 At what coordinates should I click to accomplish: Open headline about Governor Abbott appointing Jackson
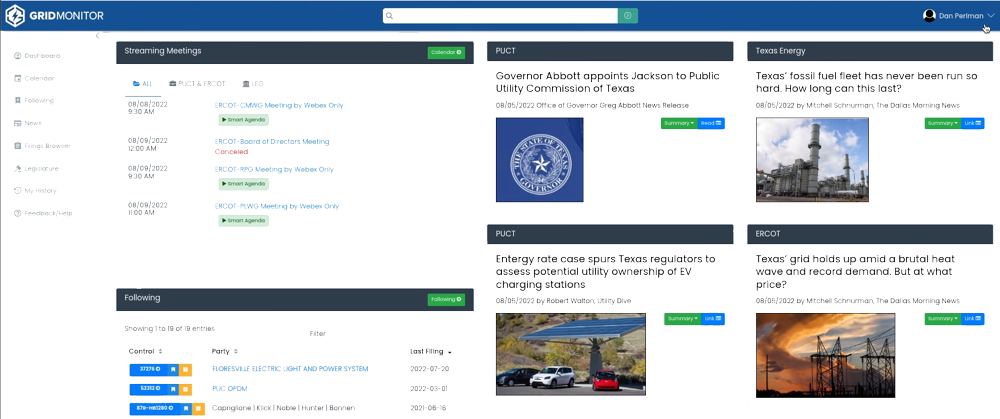click(x=607, y=82)
